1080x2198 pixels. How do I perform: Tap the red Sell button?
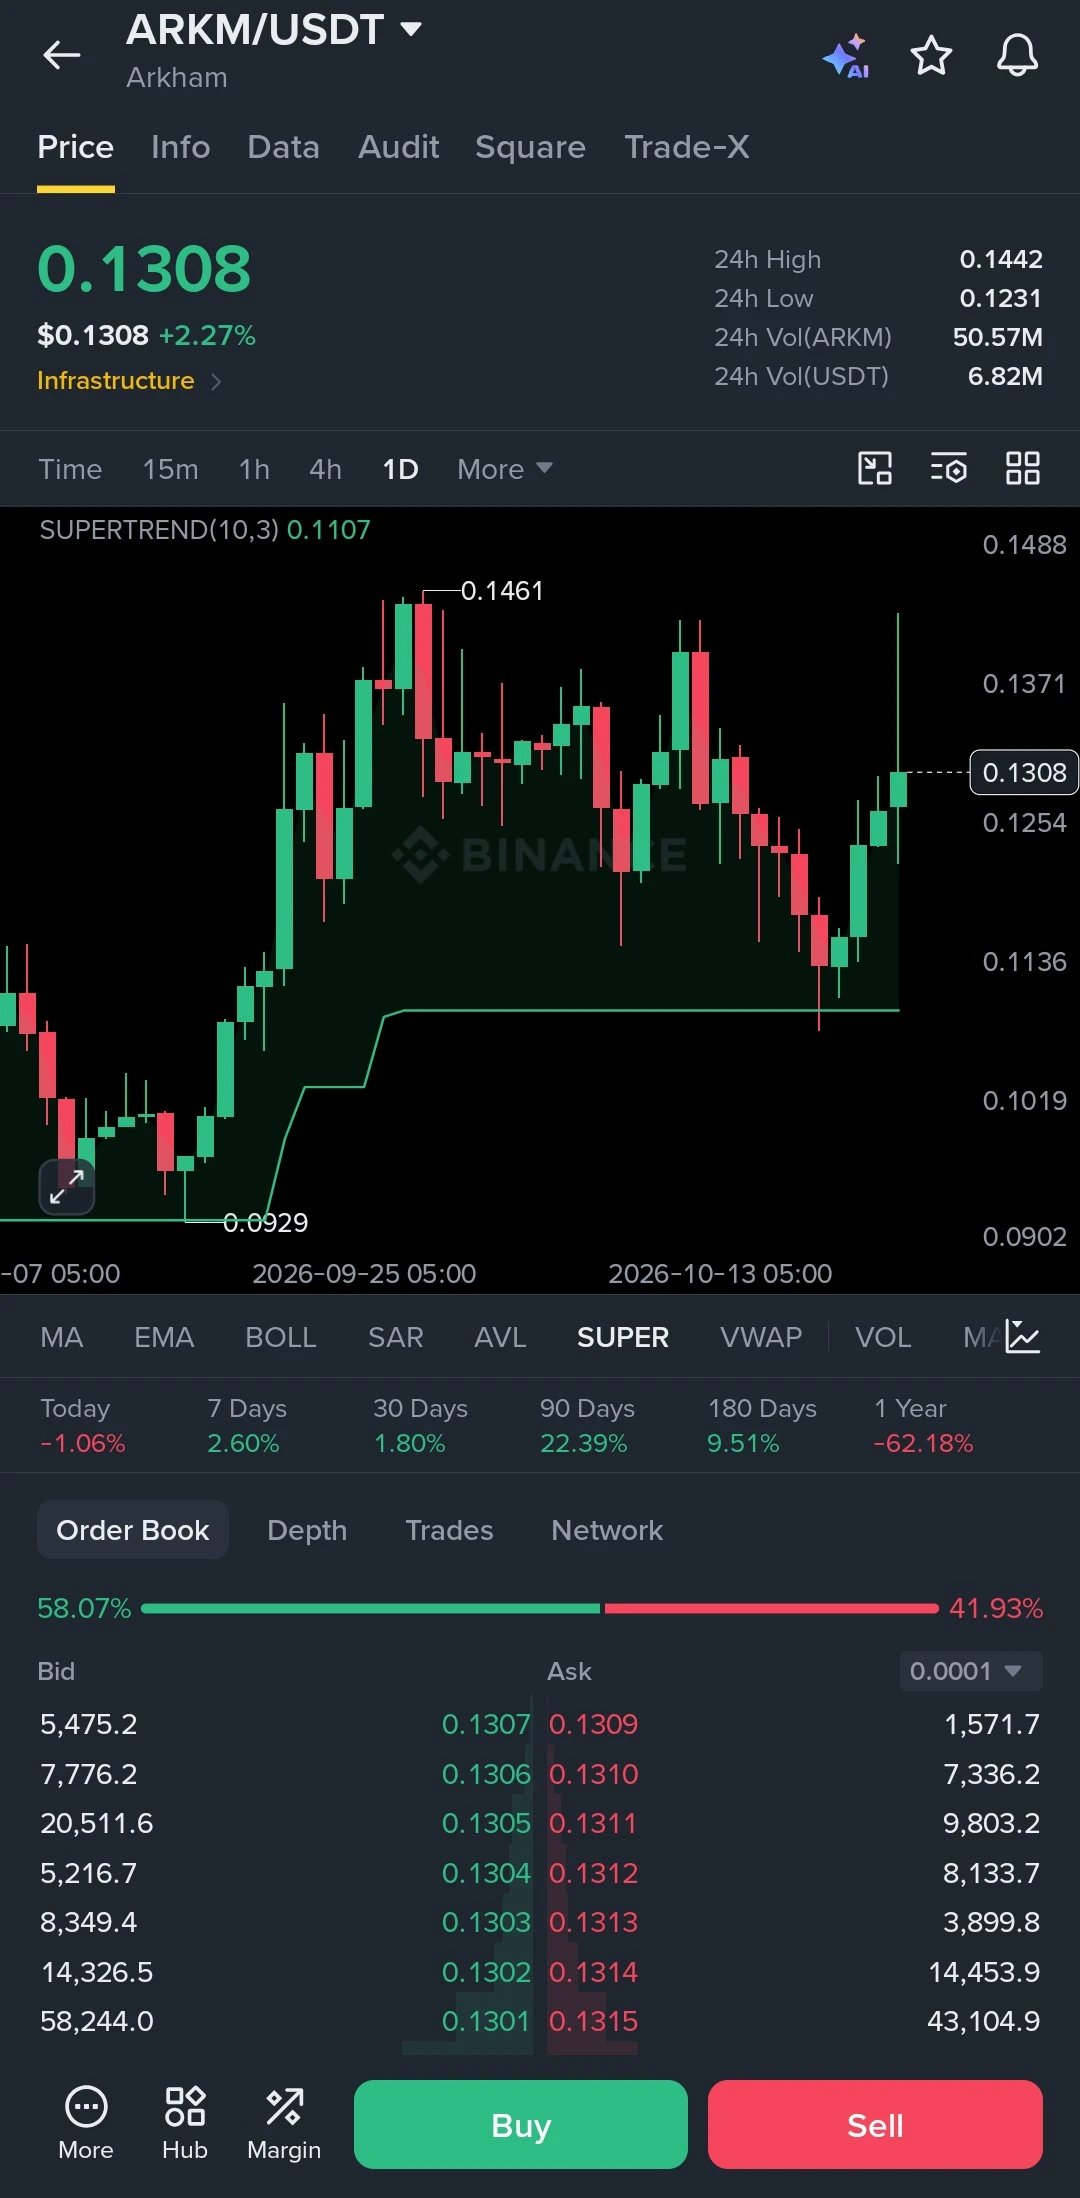click(x=875, y=2124)
